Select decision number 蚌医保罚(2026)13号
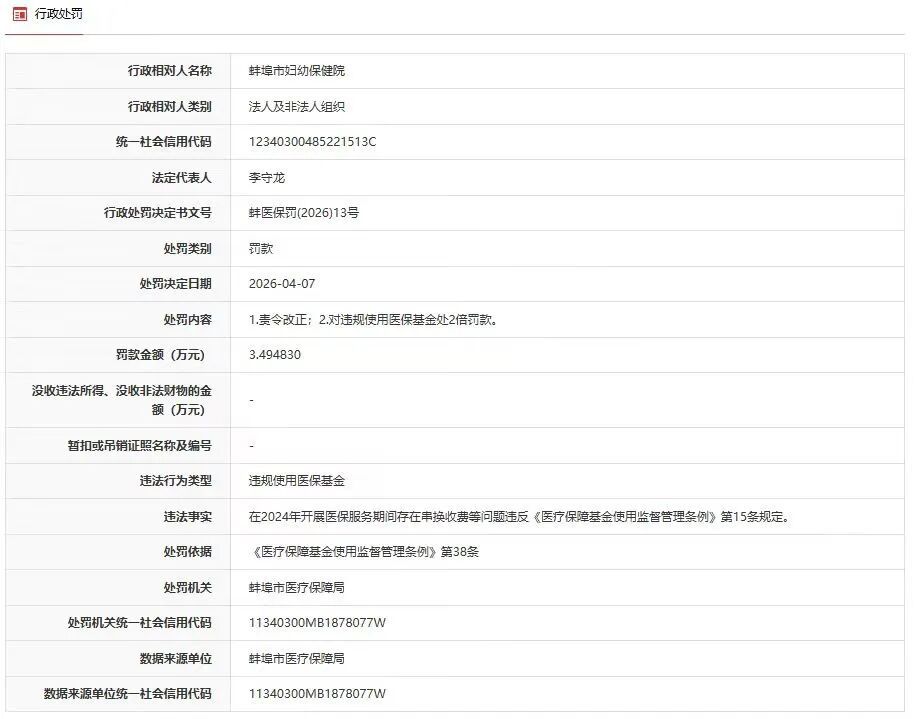The image size is (916, 719). [306, 212]
